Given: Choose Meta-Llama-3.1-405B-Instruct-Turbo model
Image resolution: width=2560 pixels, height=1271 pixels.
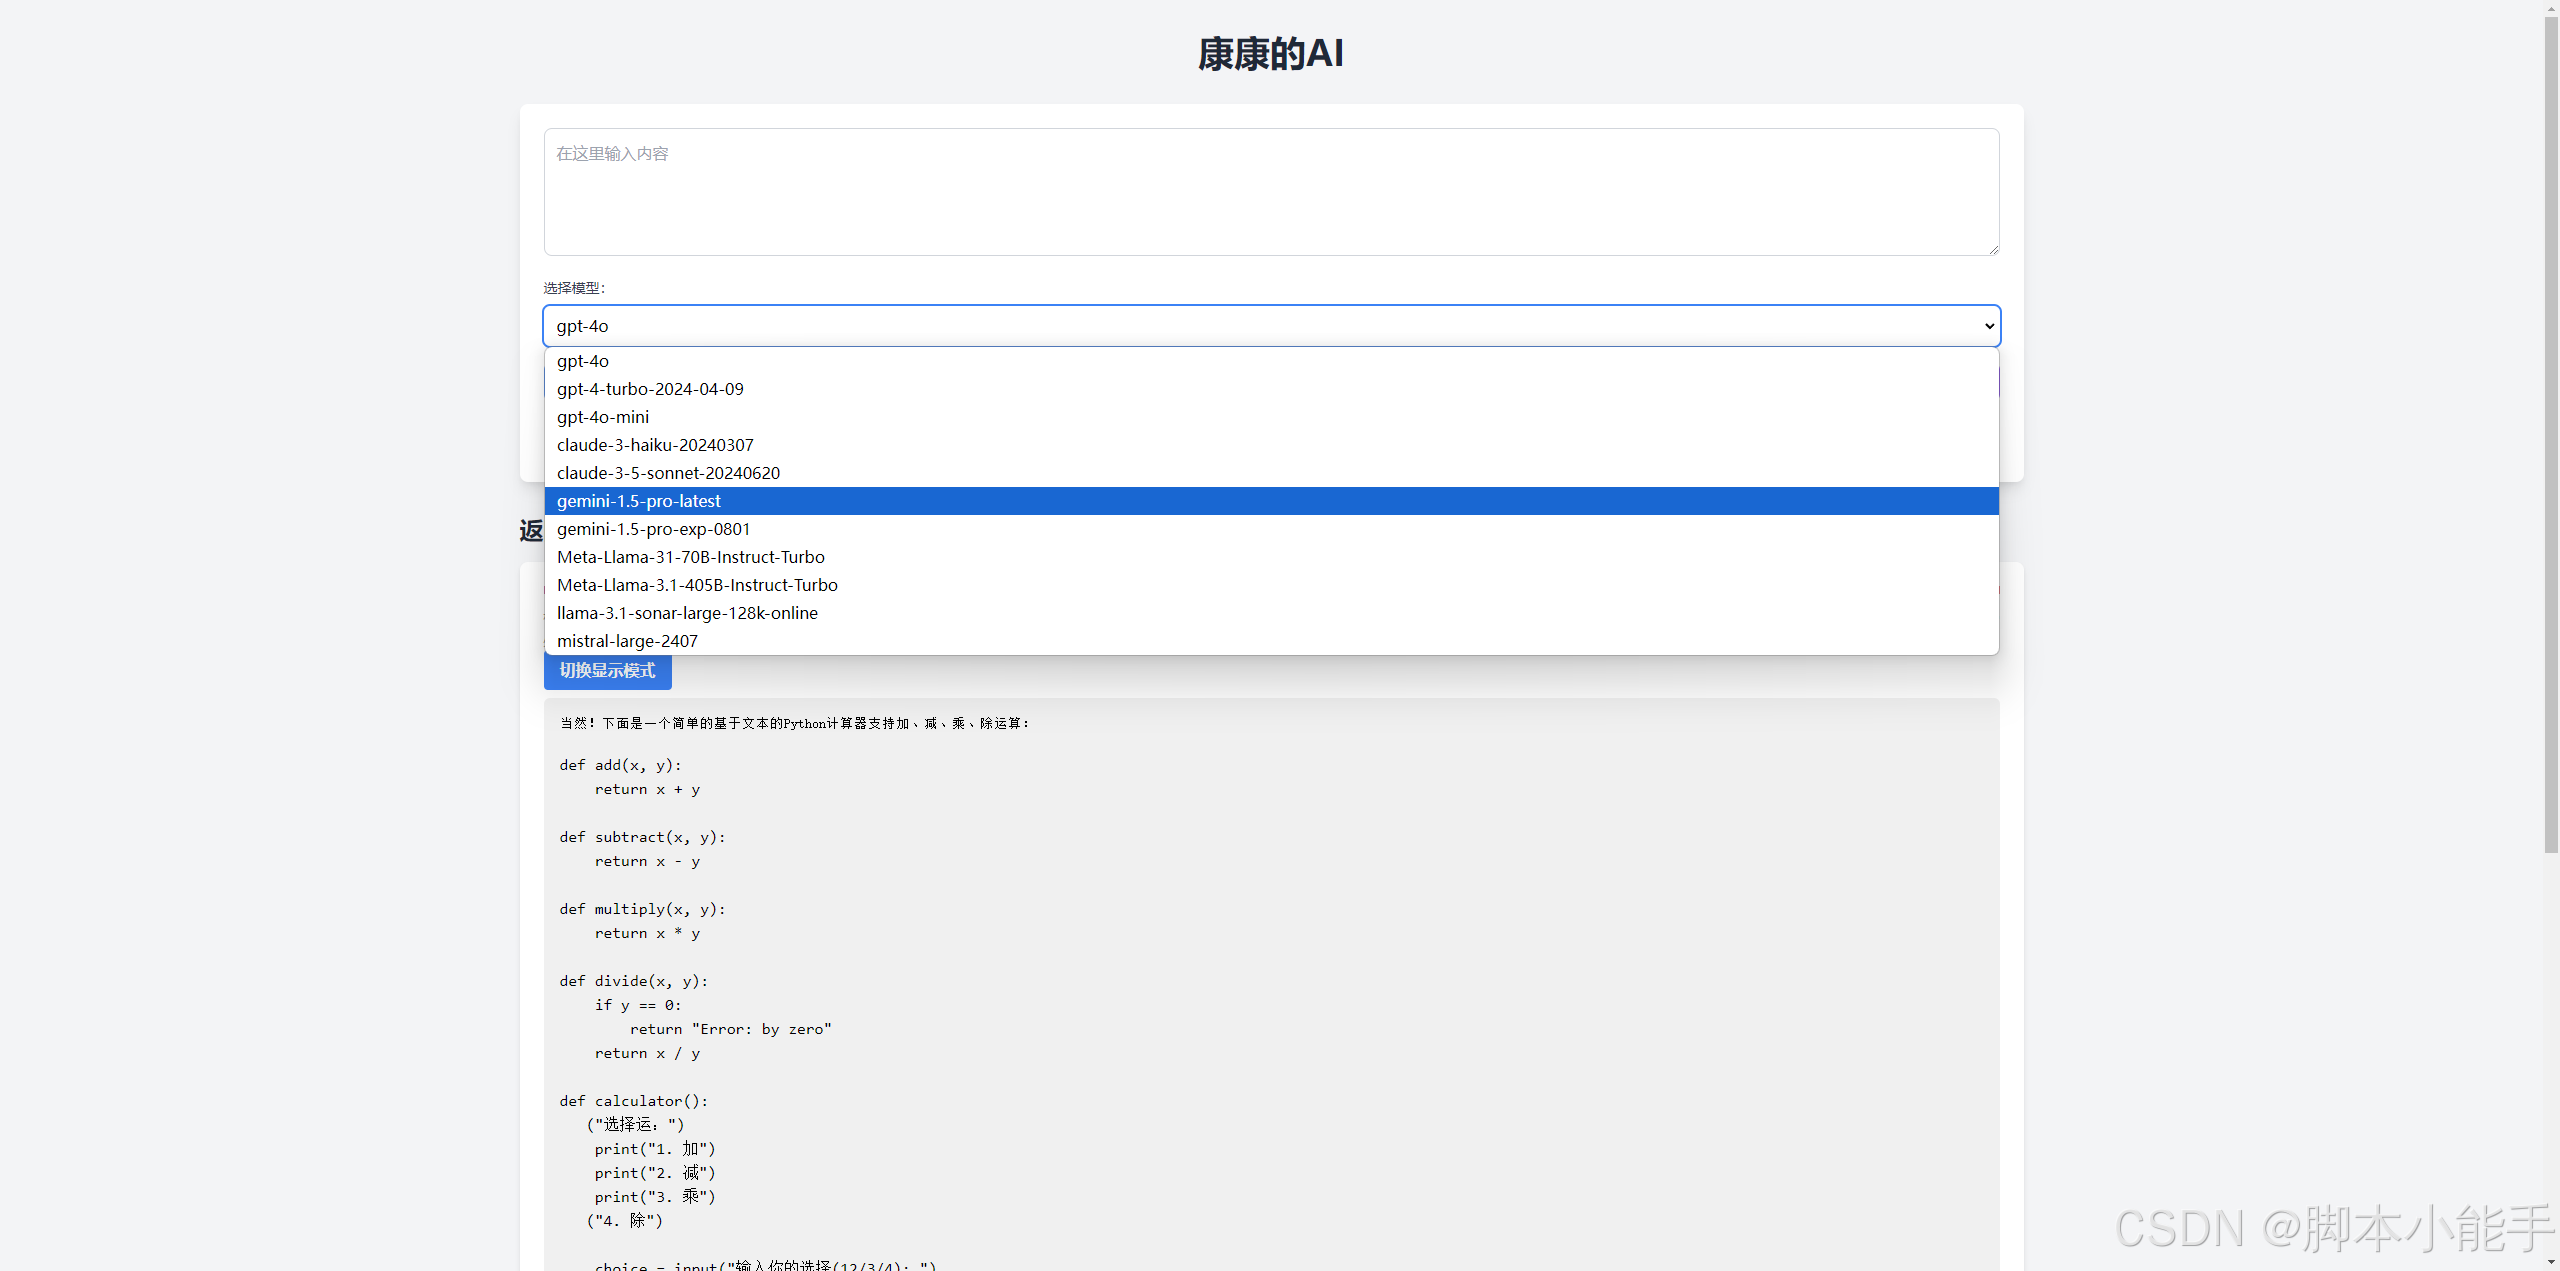Looking at the screenshot, I should 697,585.
